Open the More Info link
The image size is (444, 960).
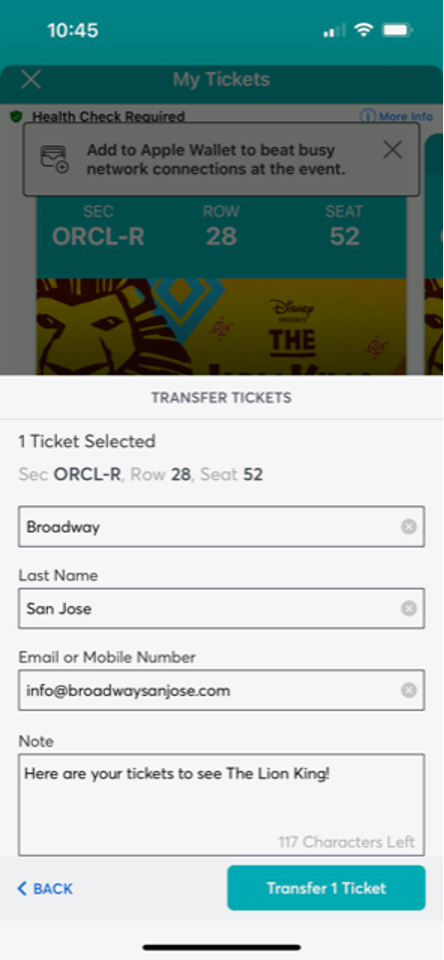tap(396, 116)
